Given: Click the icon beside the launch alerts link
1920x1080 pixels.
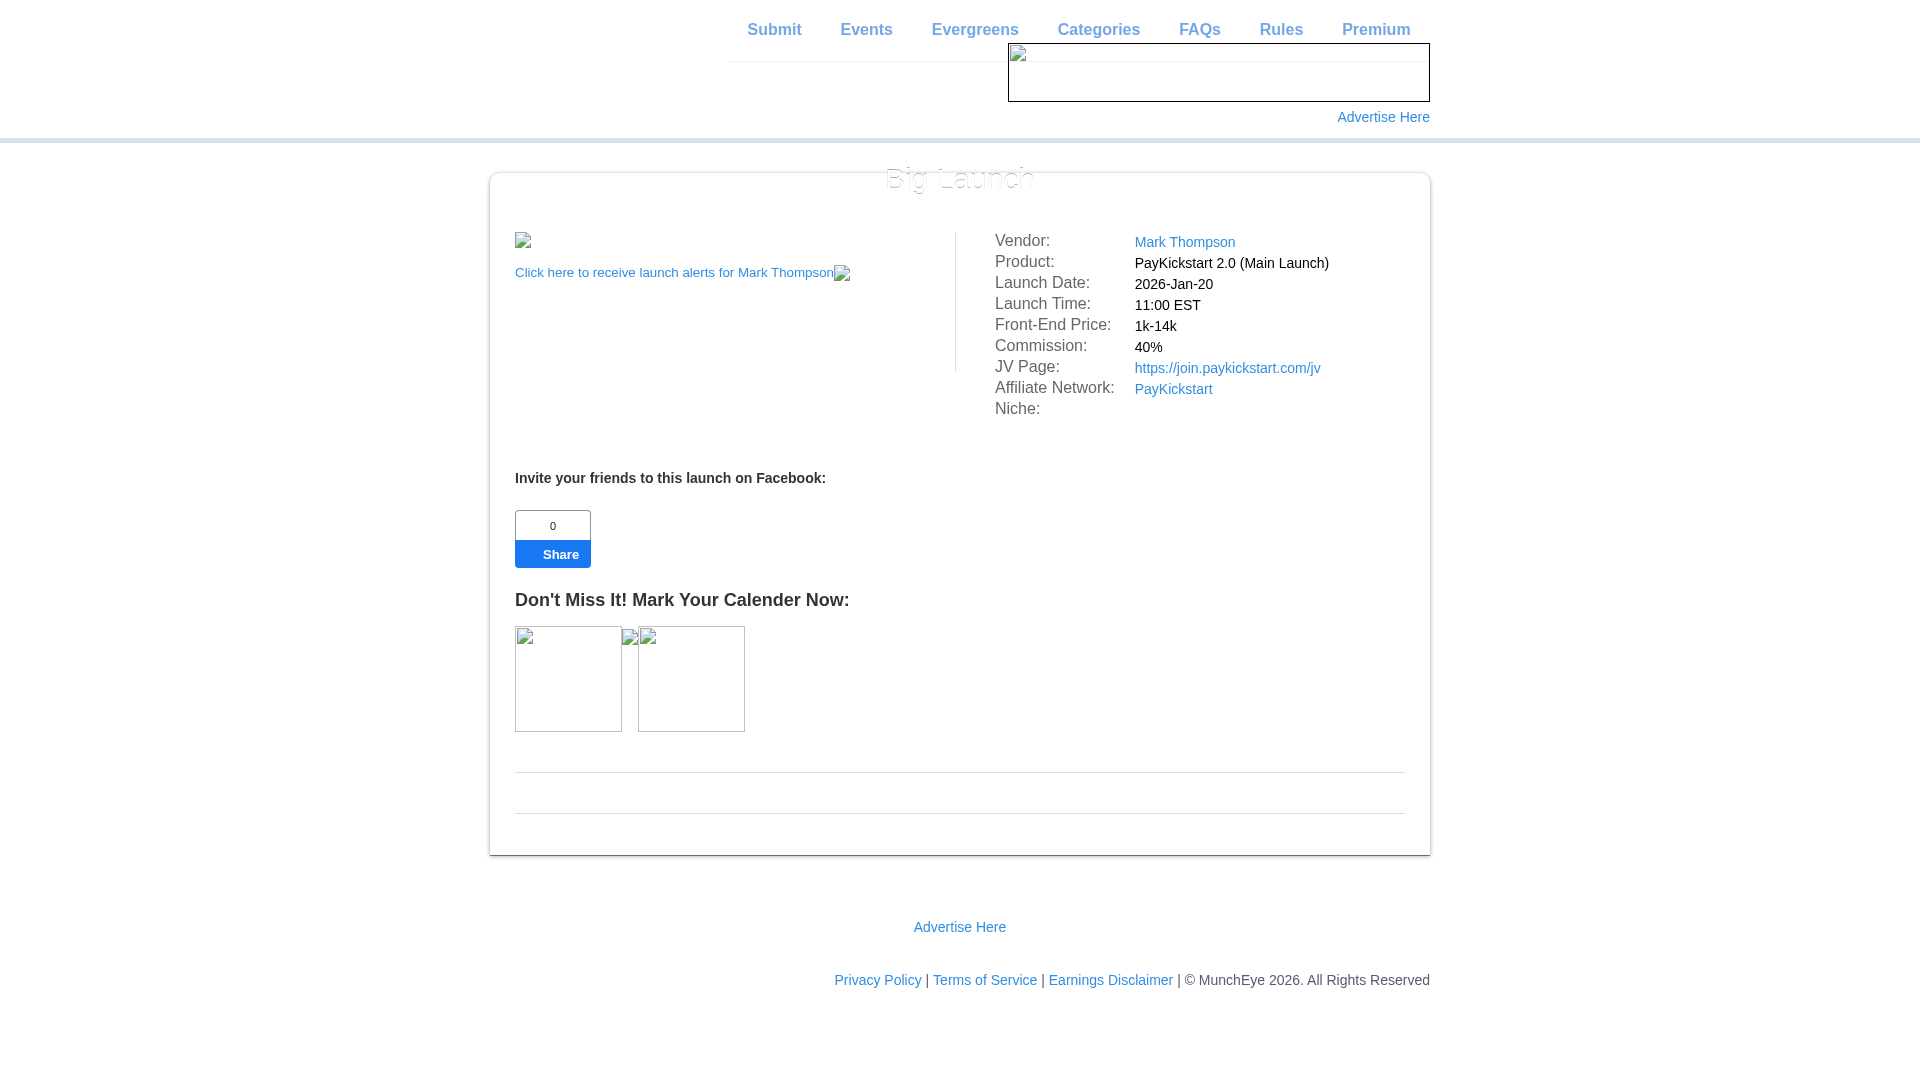Looking at the screenshot, I should (x=842, y=274).
